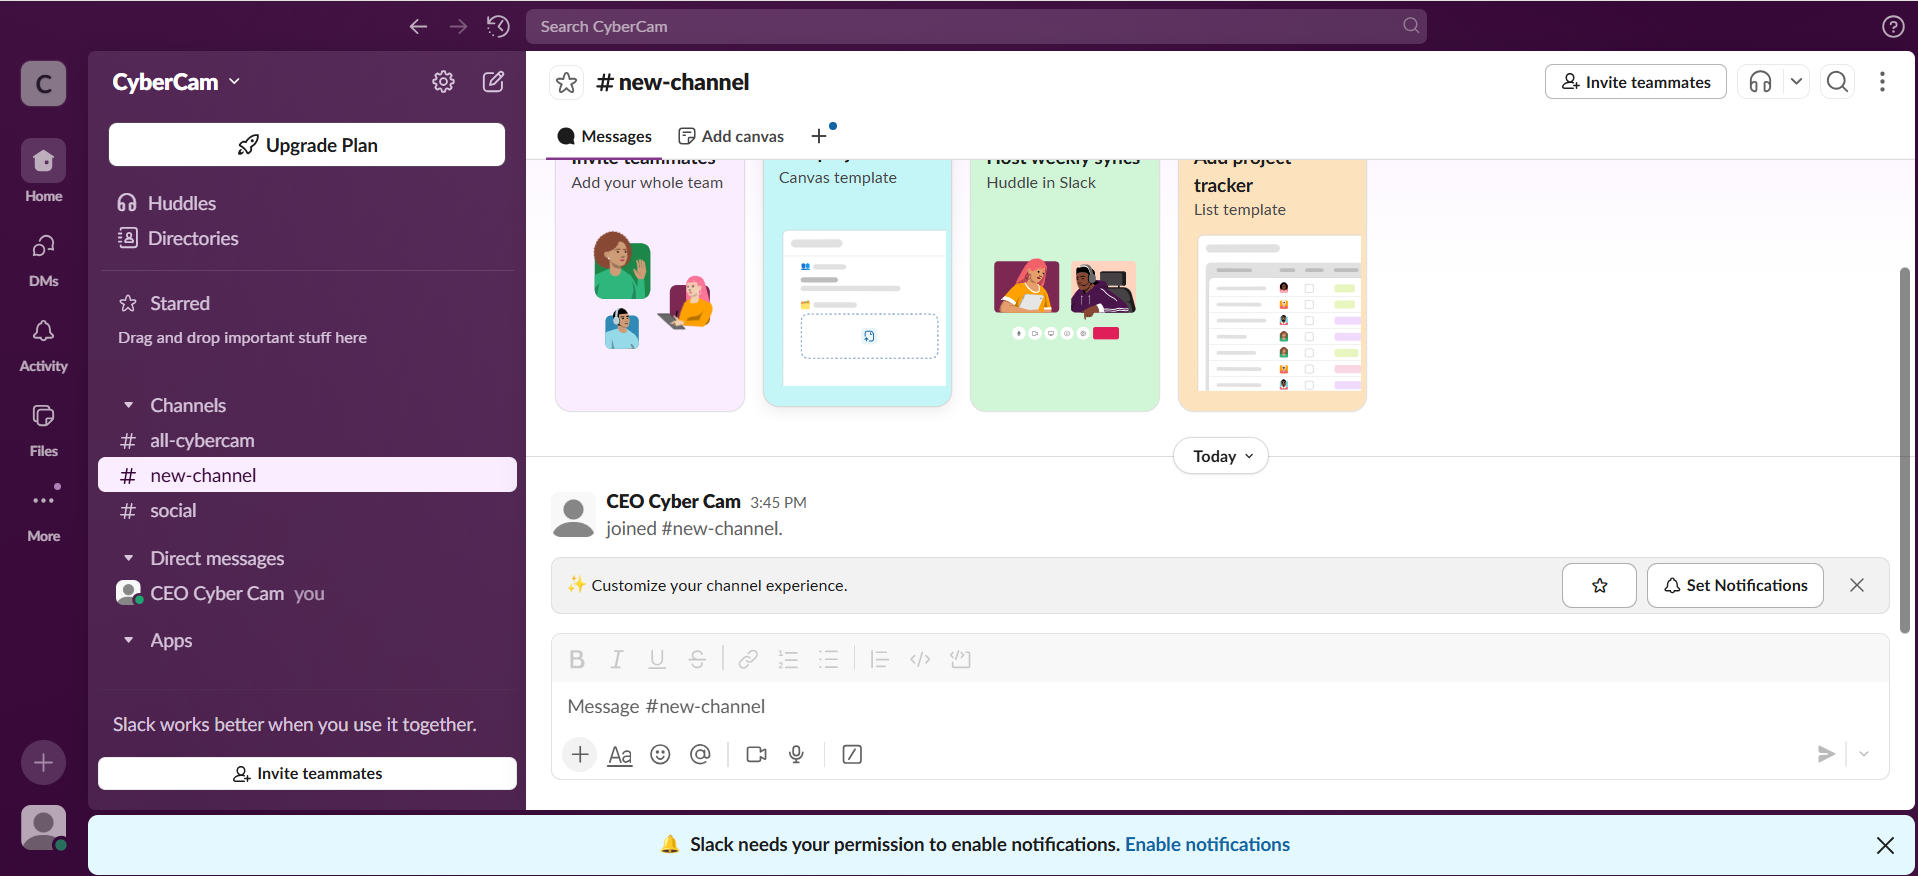Toggle underline formatting

pos(657,659)
